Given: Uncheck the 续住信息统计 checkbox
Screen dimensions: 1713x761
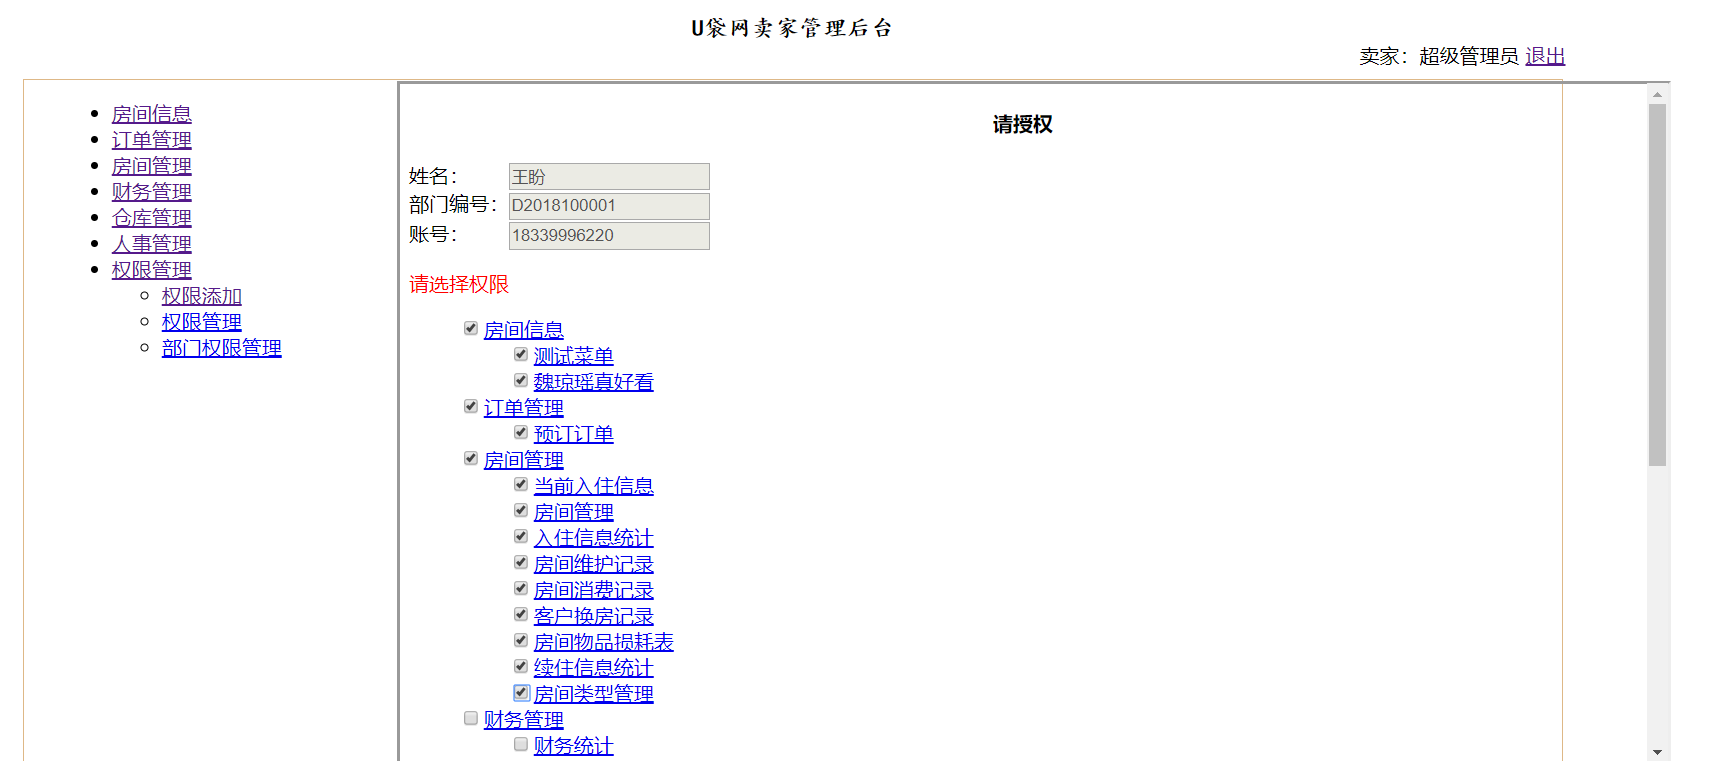Looking at the screenshot, I should (521, 666).
